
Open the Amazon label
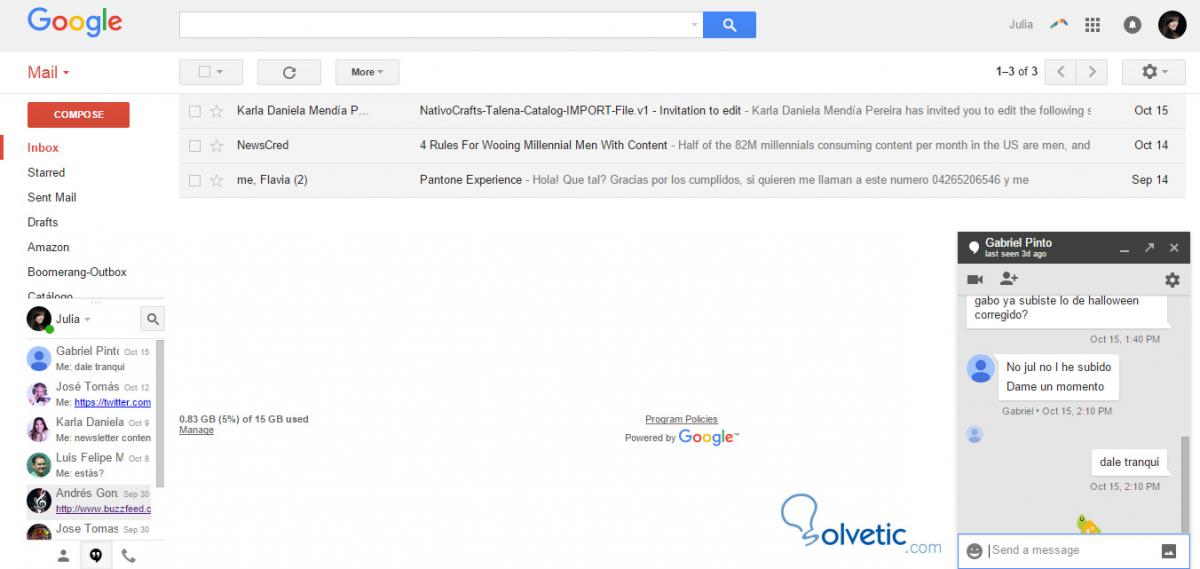tap(48, 247)
